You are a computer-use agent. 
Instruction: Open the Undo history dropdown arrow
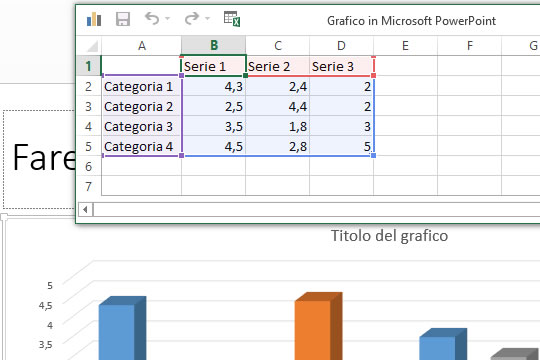coord(168,18)
